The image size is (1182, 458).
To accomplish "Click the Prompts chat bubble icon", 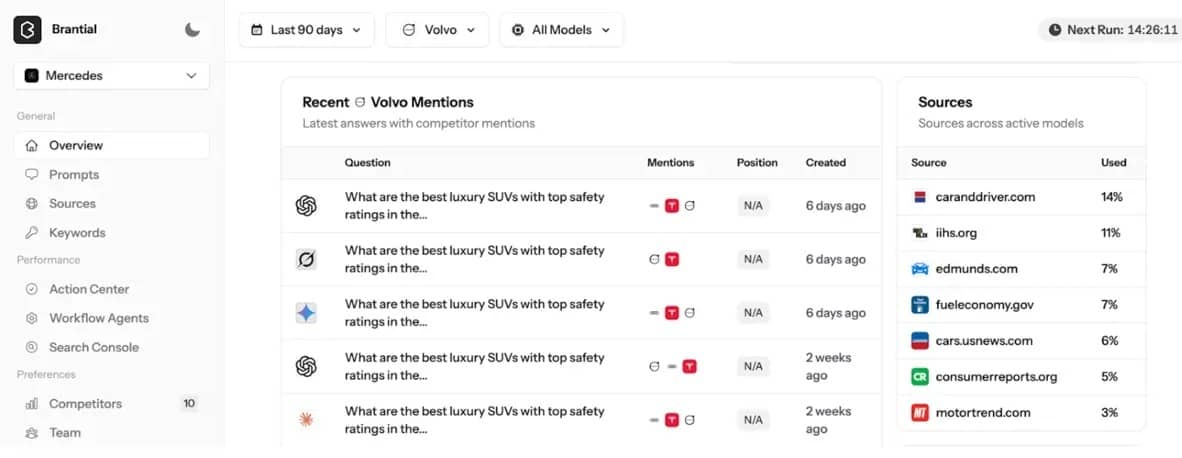I will click(32, 174).
